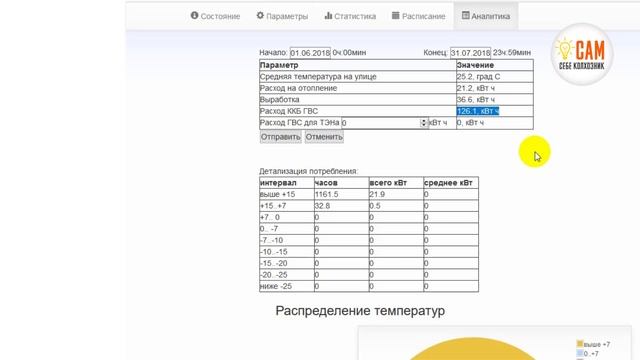
Task: Click the spinner arrows on the ТЭН field
Action: [x=424, y=123]
